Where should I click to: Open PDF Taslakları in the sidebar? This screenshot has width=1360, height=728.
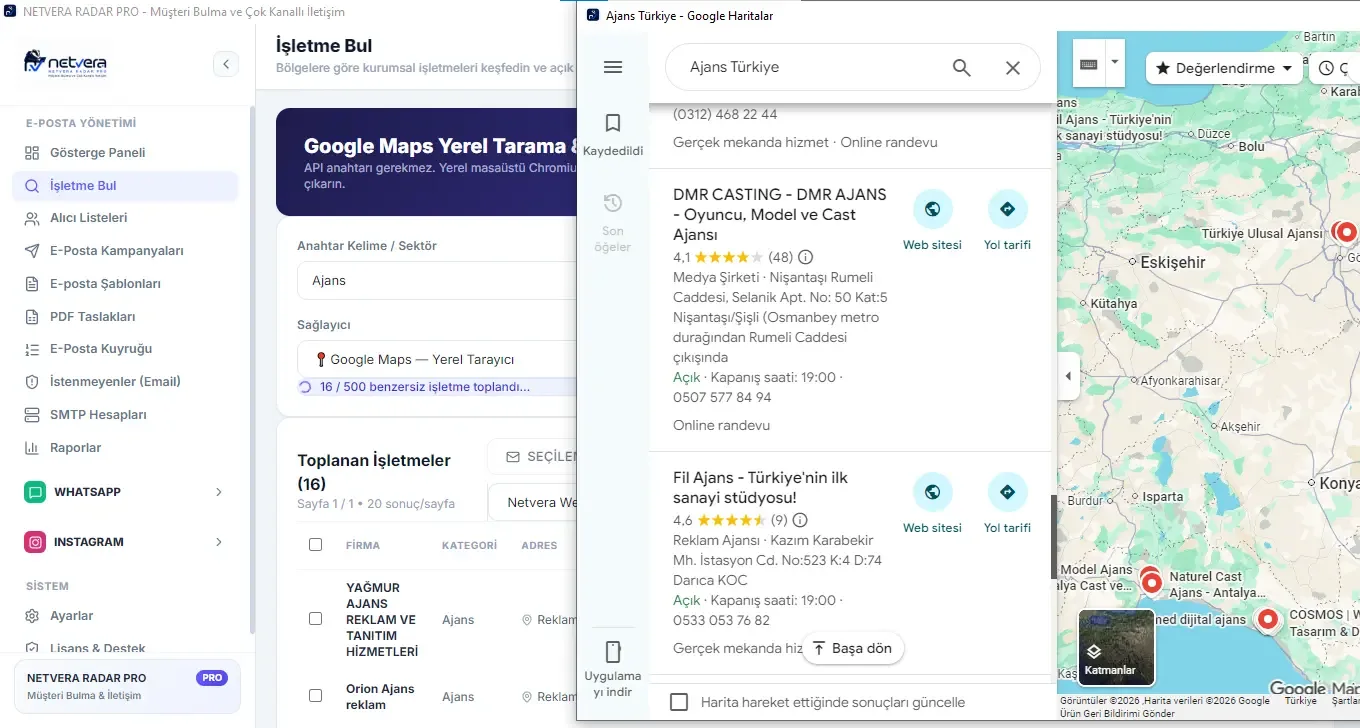coord(125,317)
